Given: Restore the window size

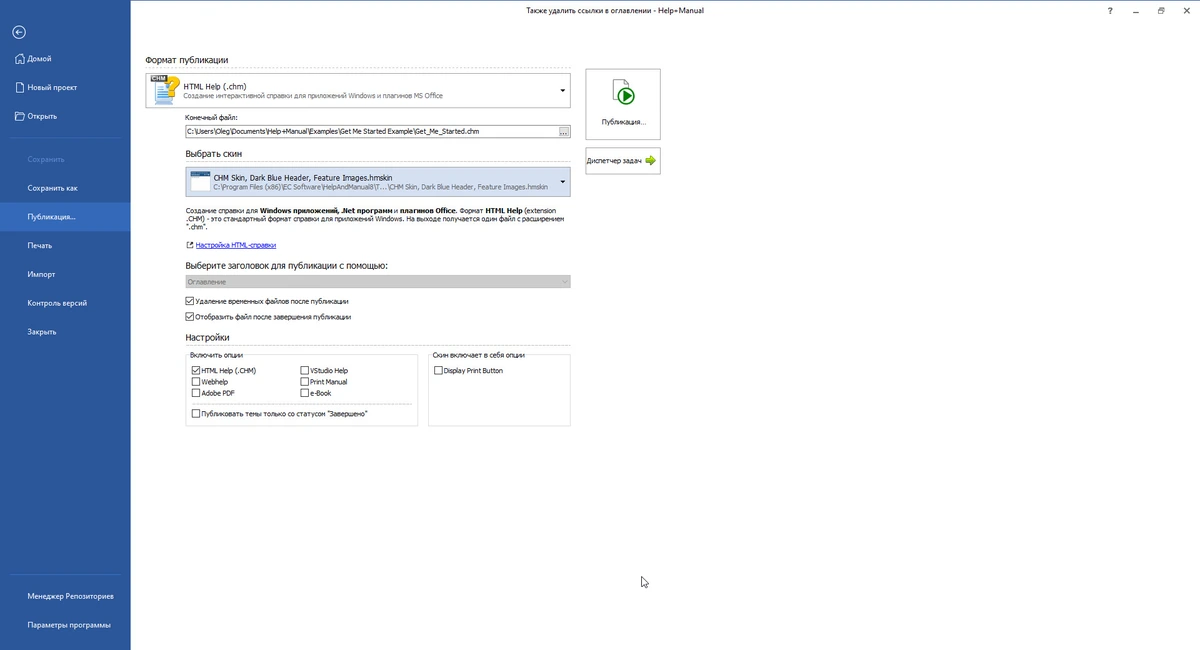Looking at the screenshot, I should point(1161,10).
